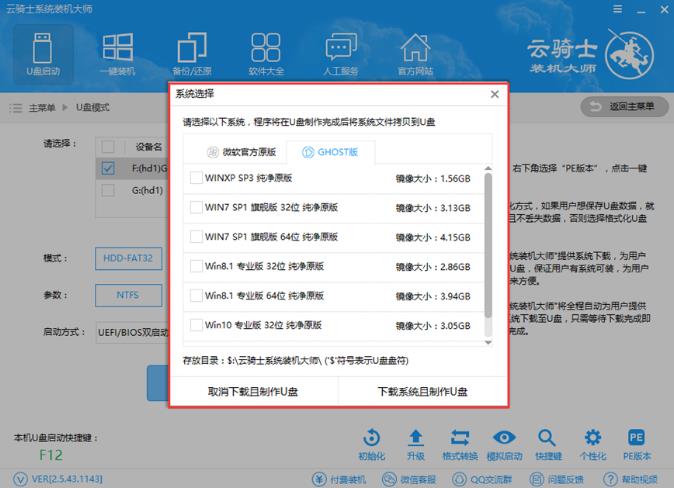Click the scrollbar up arrow in system list
This screenshot has height=488, width=674.
click(x=488, y=168)
